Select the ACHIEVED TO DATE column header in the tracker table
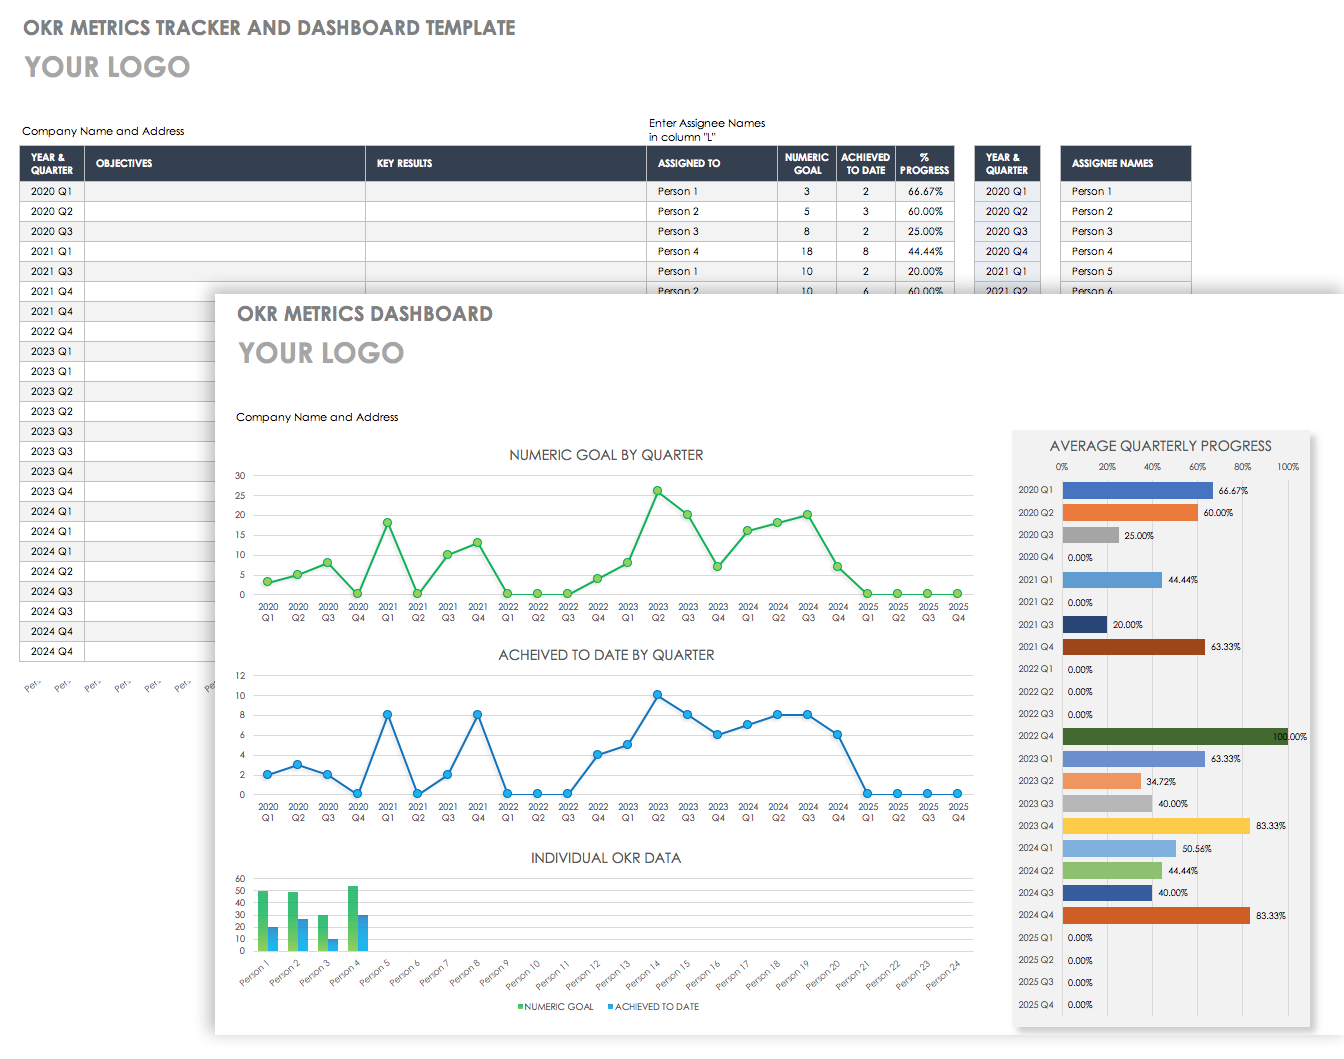 tap(866, 163)
